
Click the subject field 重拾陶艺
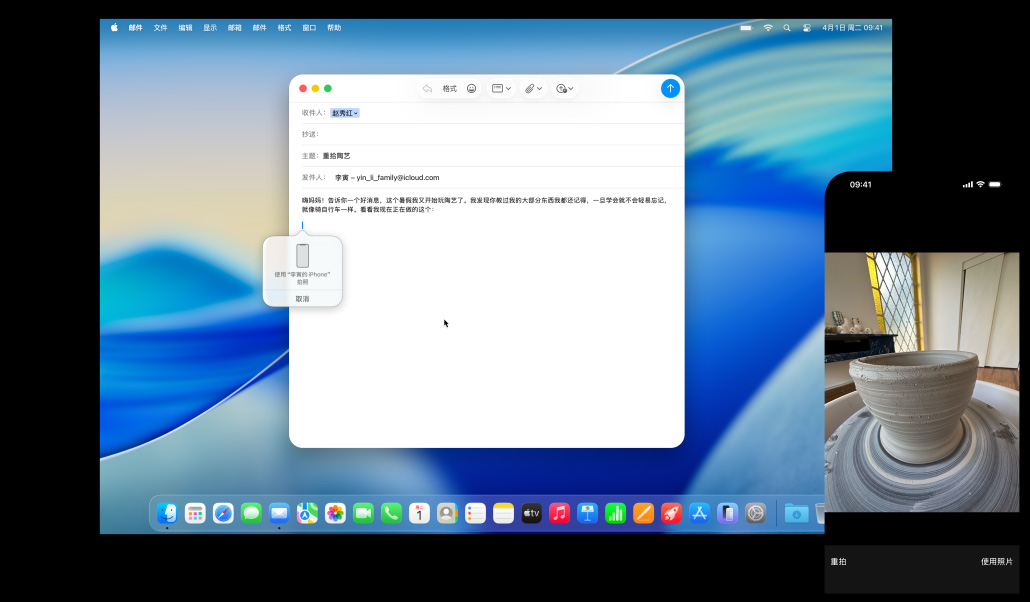click(x=337, y=156)
